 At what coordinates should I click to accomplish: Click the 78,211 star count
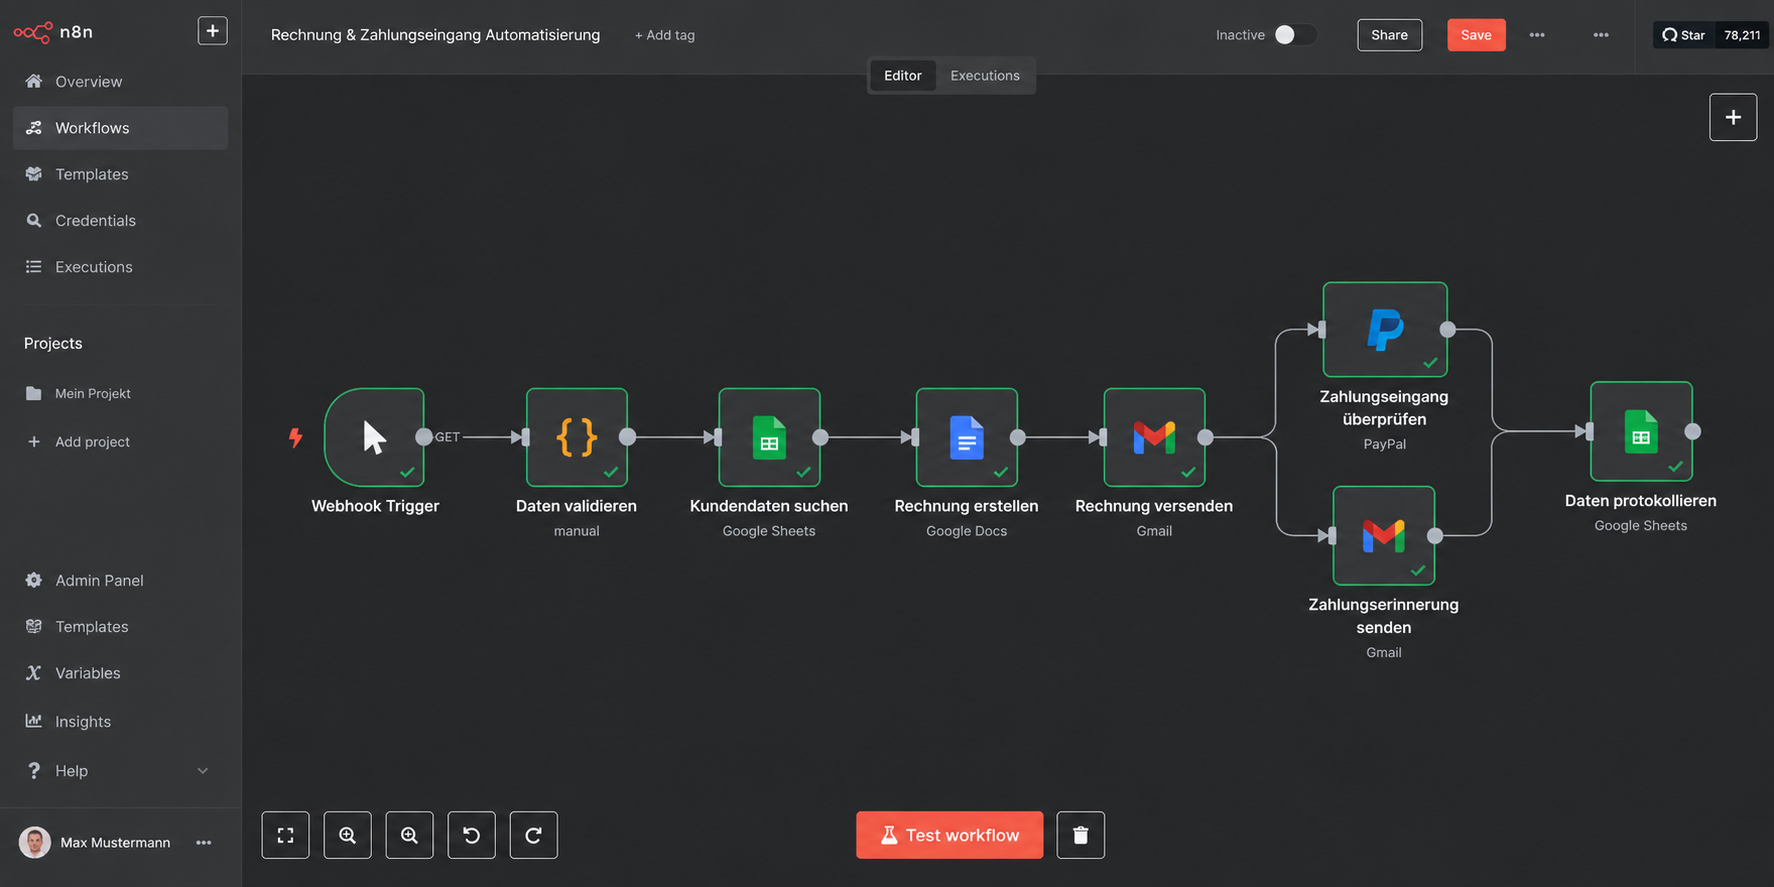[1742, 35]
